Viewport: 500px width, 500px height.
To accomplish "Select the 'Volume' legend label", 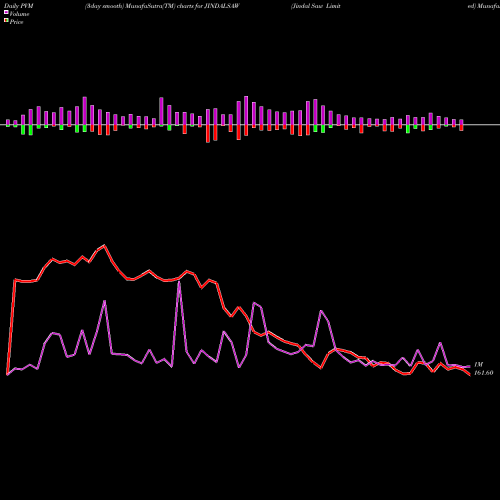I will tap(19, 14).
